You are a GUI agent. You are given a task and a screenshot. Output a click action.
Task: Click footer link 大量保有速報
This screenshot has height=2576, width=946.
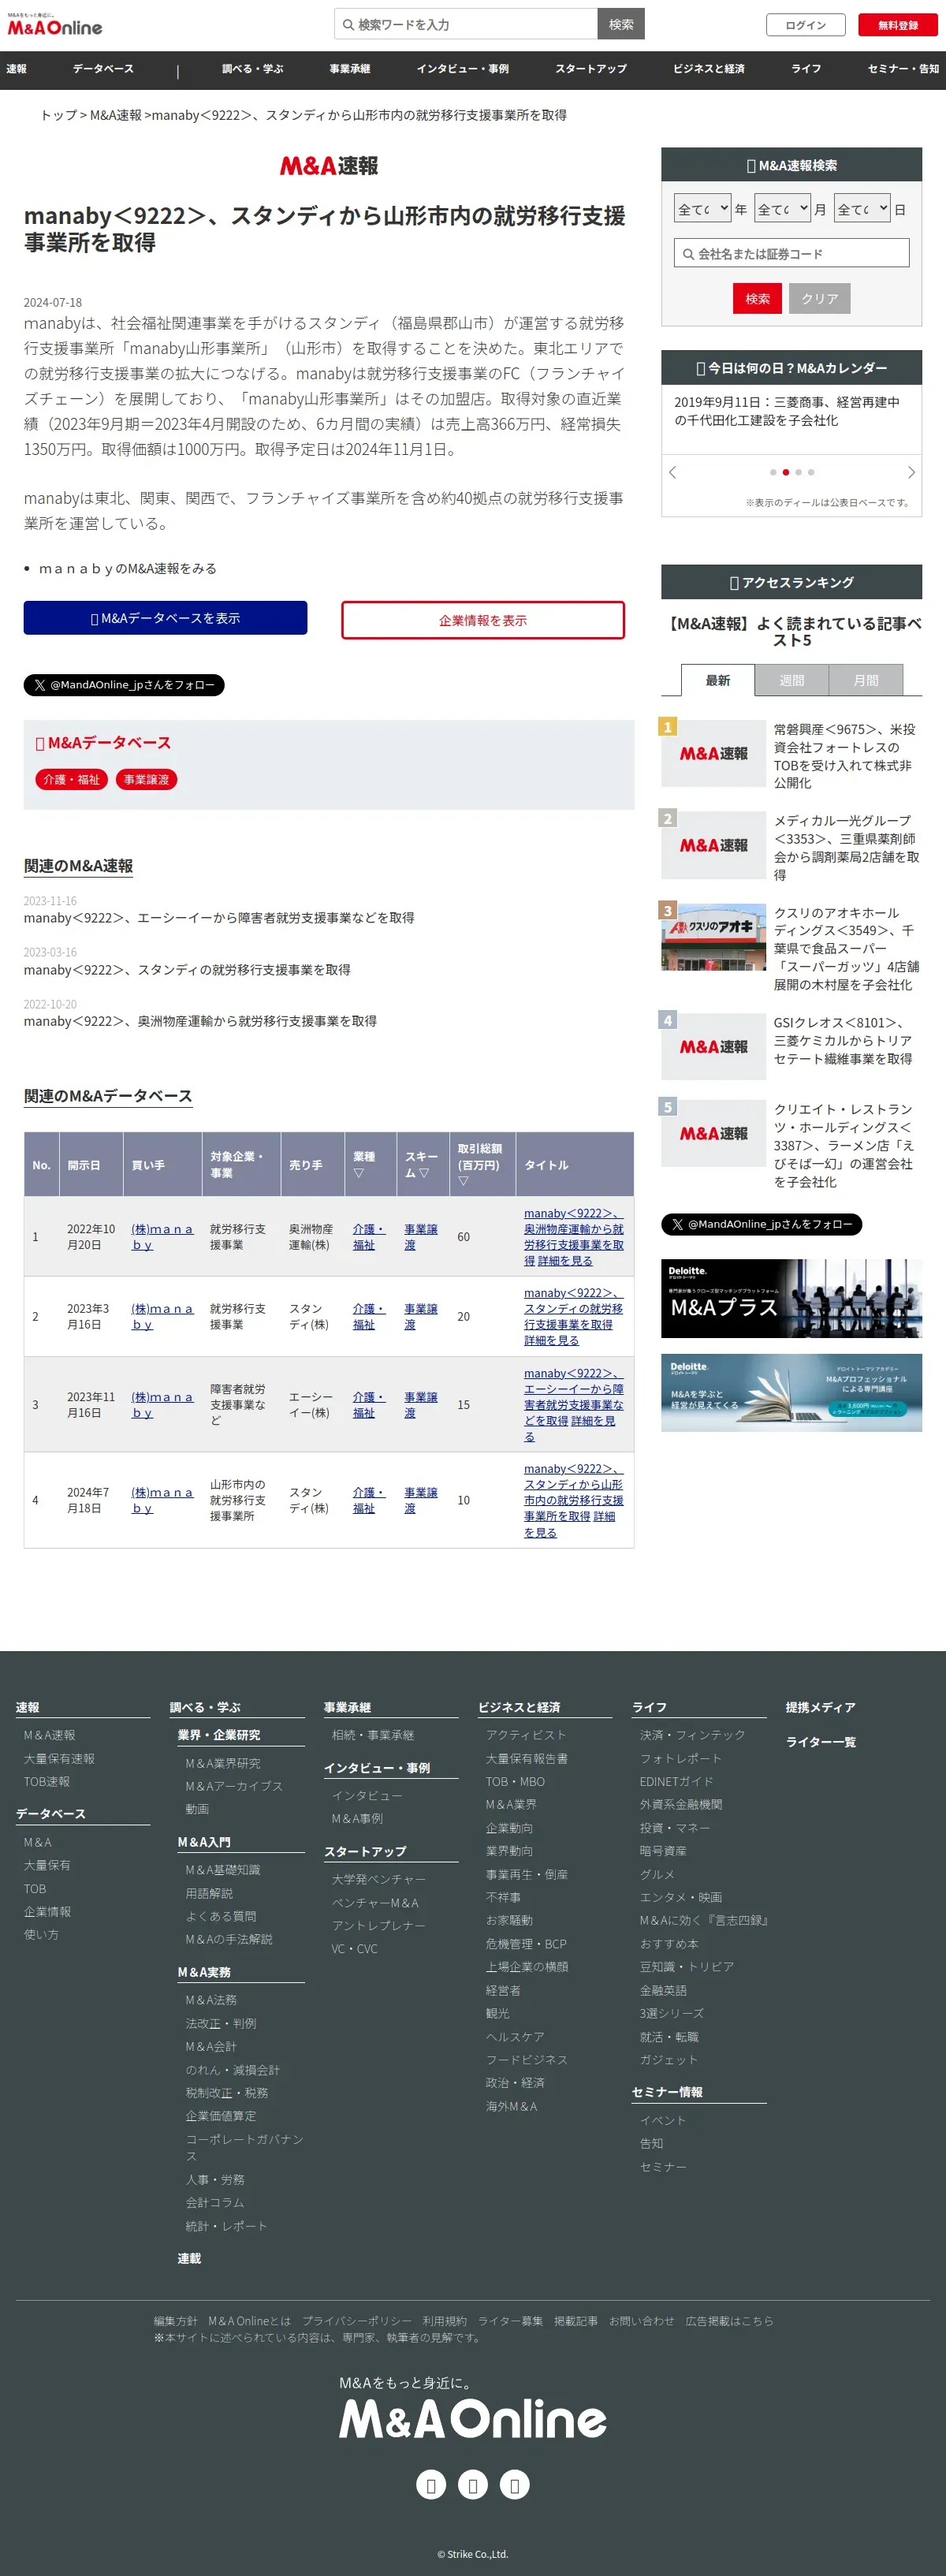click(59, 1758)
